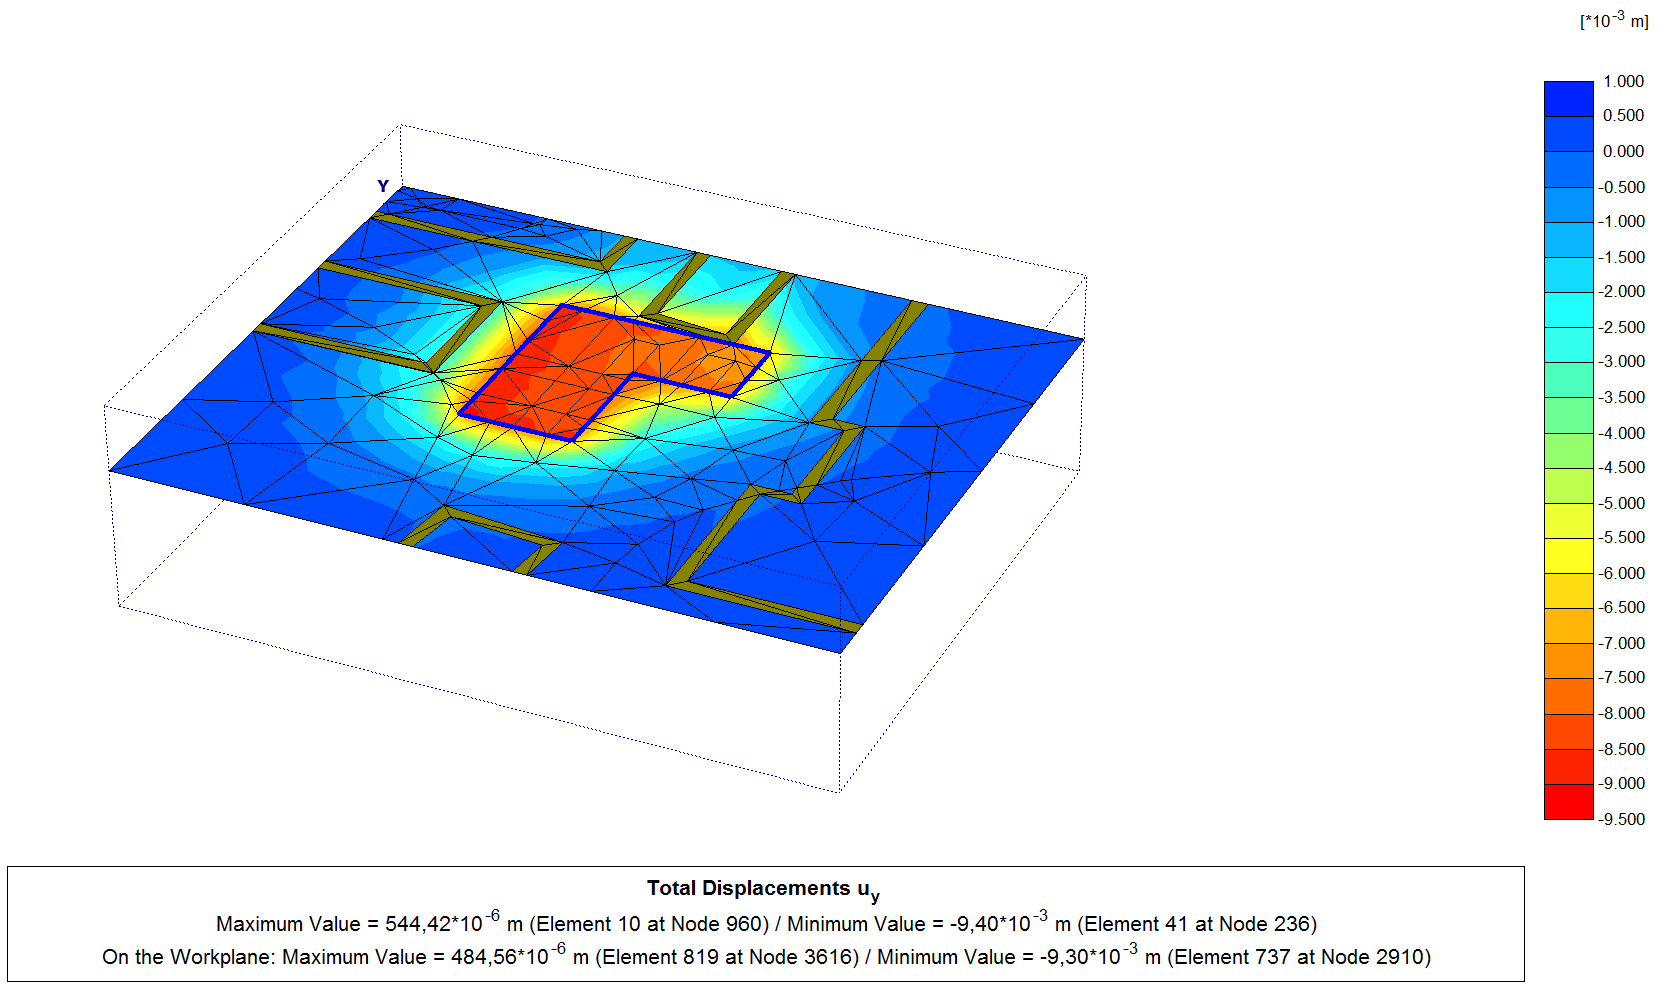Click the '-3.500' legend value

(1621, 397)
